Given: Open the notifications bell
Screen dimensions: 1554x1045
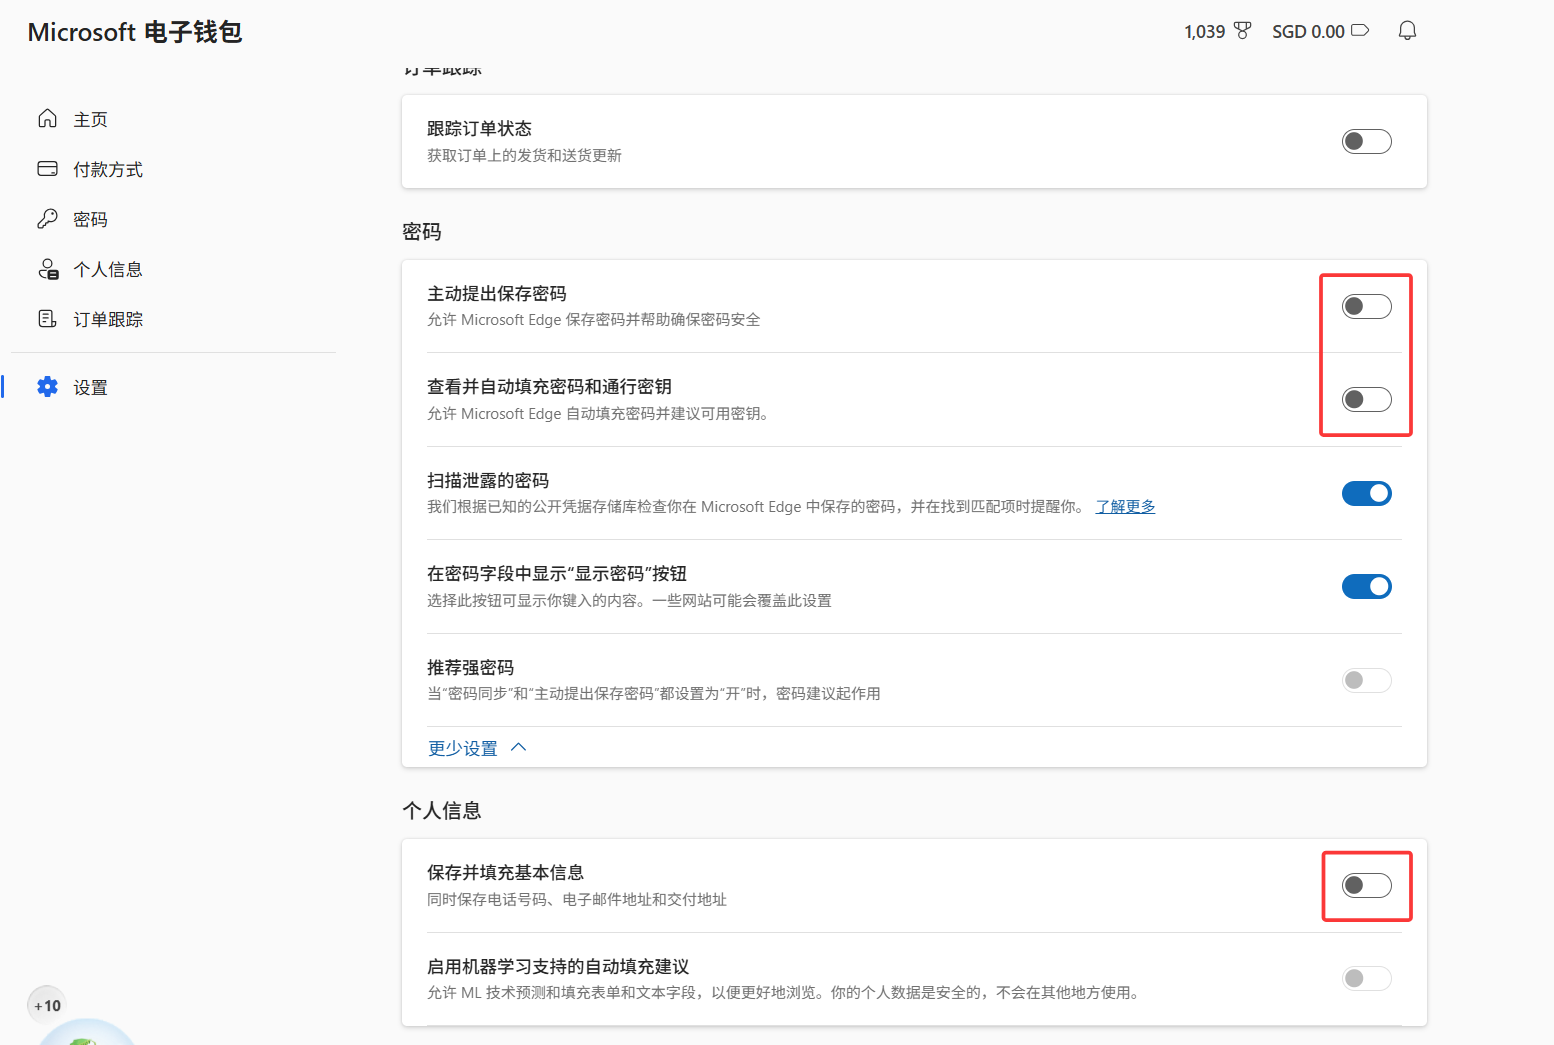Looking at the screenshot, I should pyautogui.click(x=1407, y=31).
